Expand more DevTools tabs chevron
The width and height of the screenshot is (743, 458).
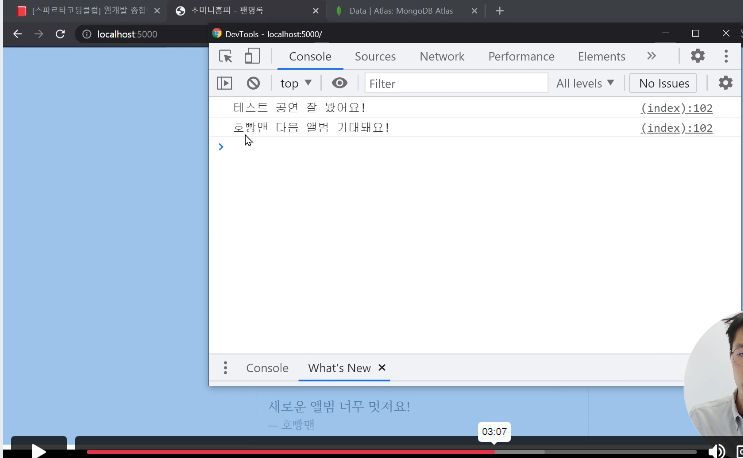[x=652, y=56]
